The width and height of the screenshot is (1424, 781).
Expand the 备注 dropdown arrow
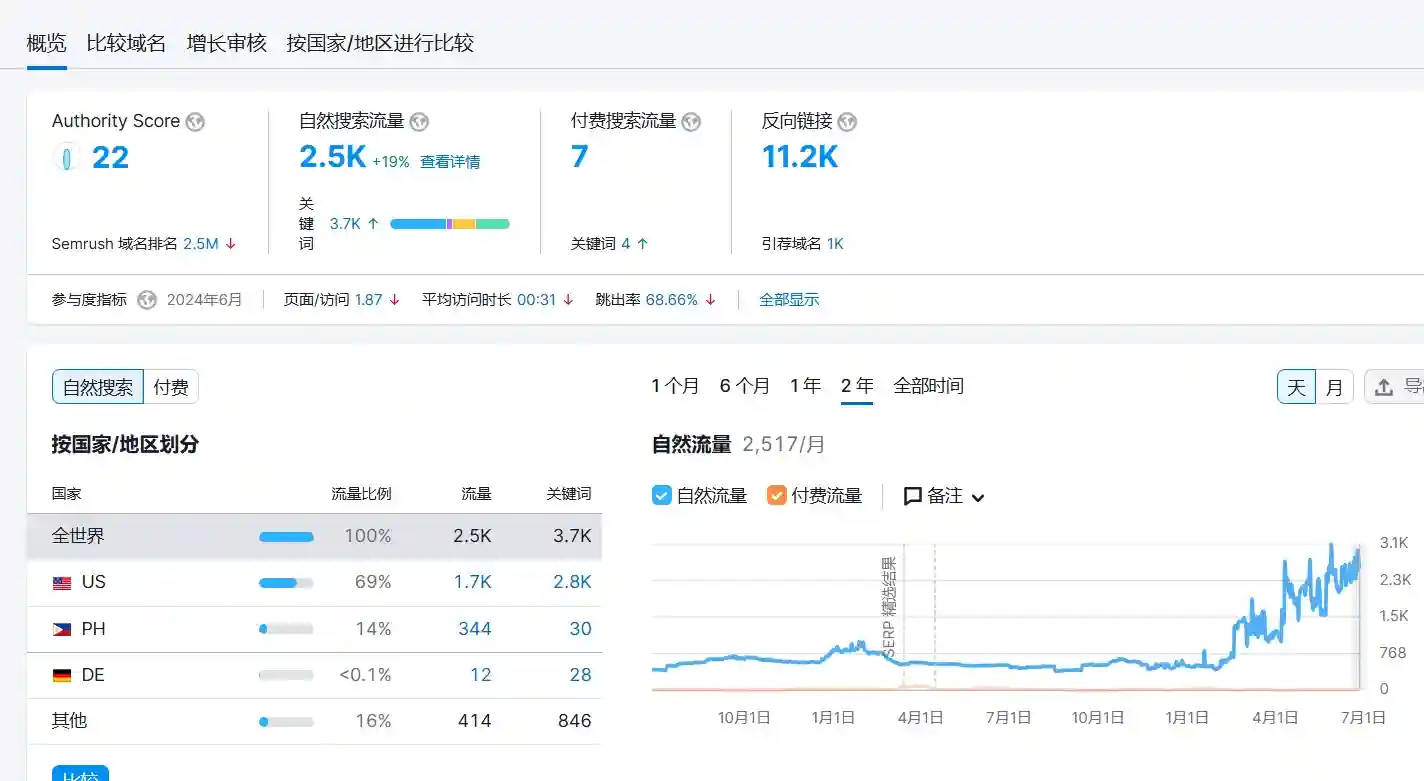(x=978, y=497)
